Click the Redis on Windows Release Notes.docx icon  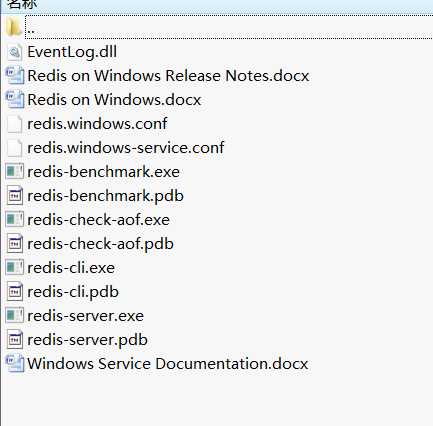point(15,76)
